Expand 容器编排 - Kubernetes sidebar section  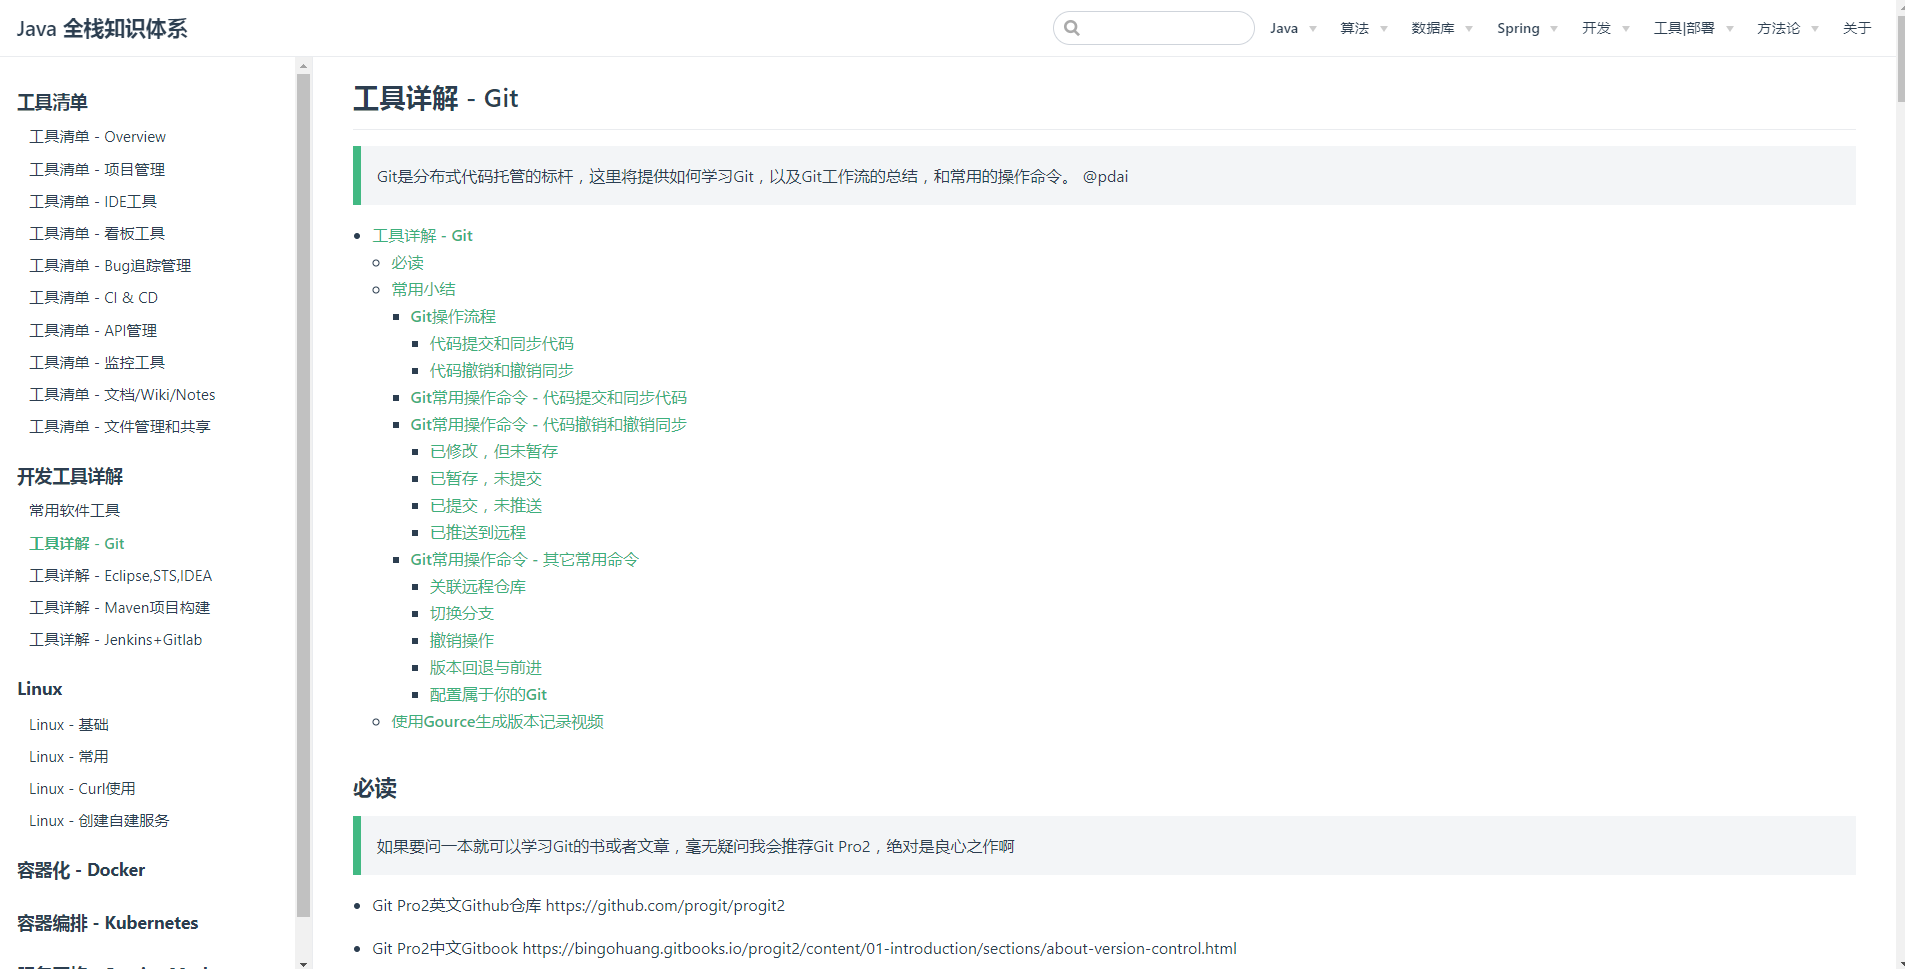[108, 923]
